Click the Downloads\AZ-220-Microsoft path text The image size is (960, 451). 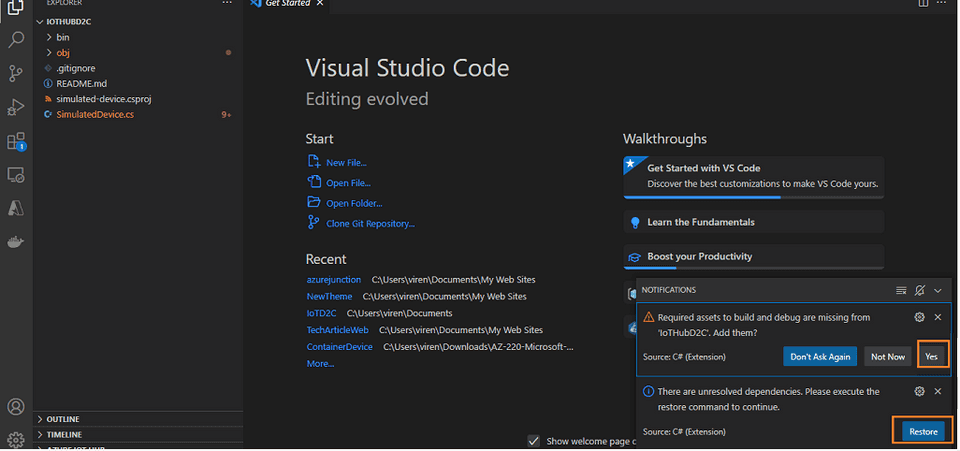point(479,346)
